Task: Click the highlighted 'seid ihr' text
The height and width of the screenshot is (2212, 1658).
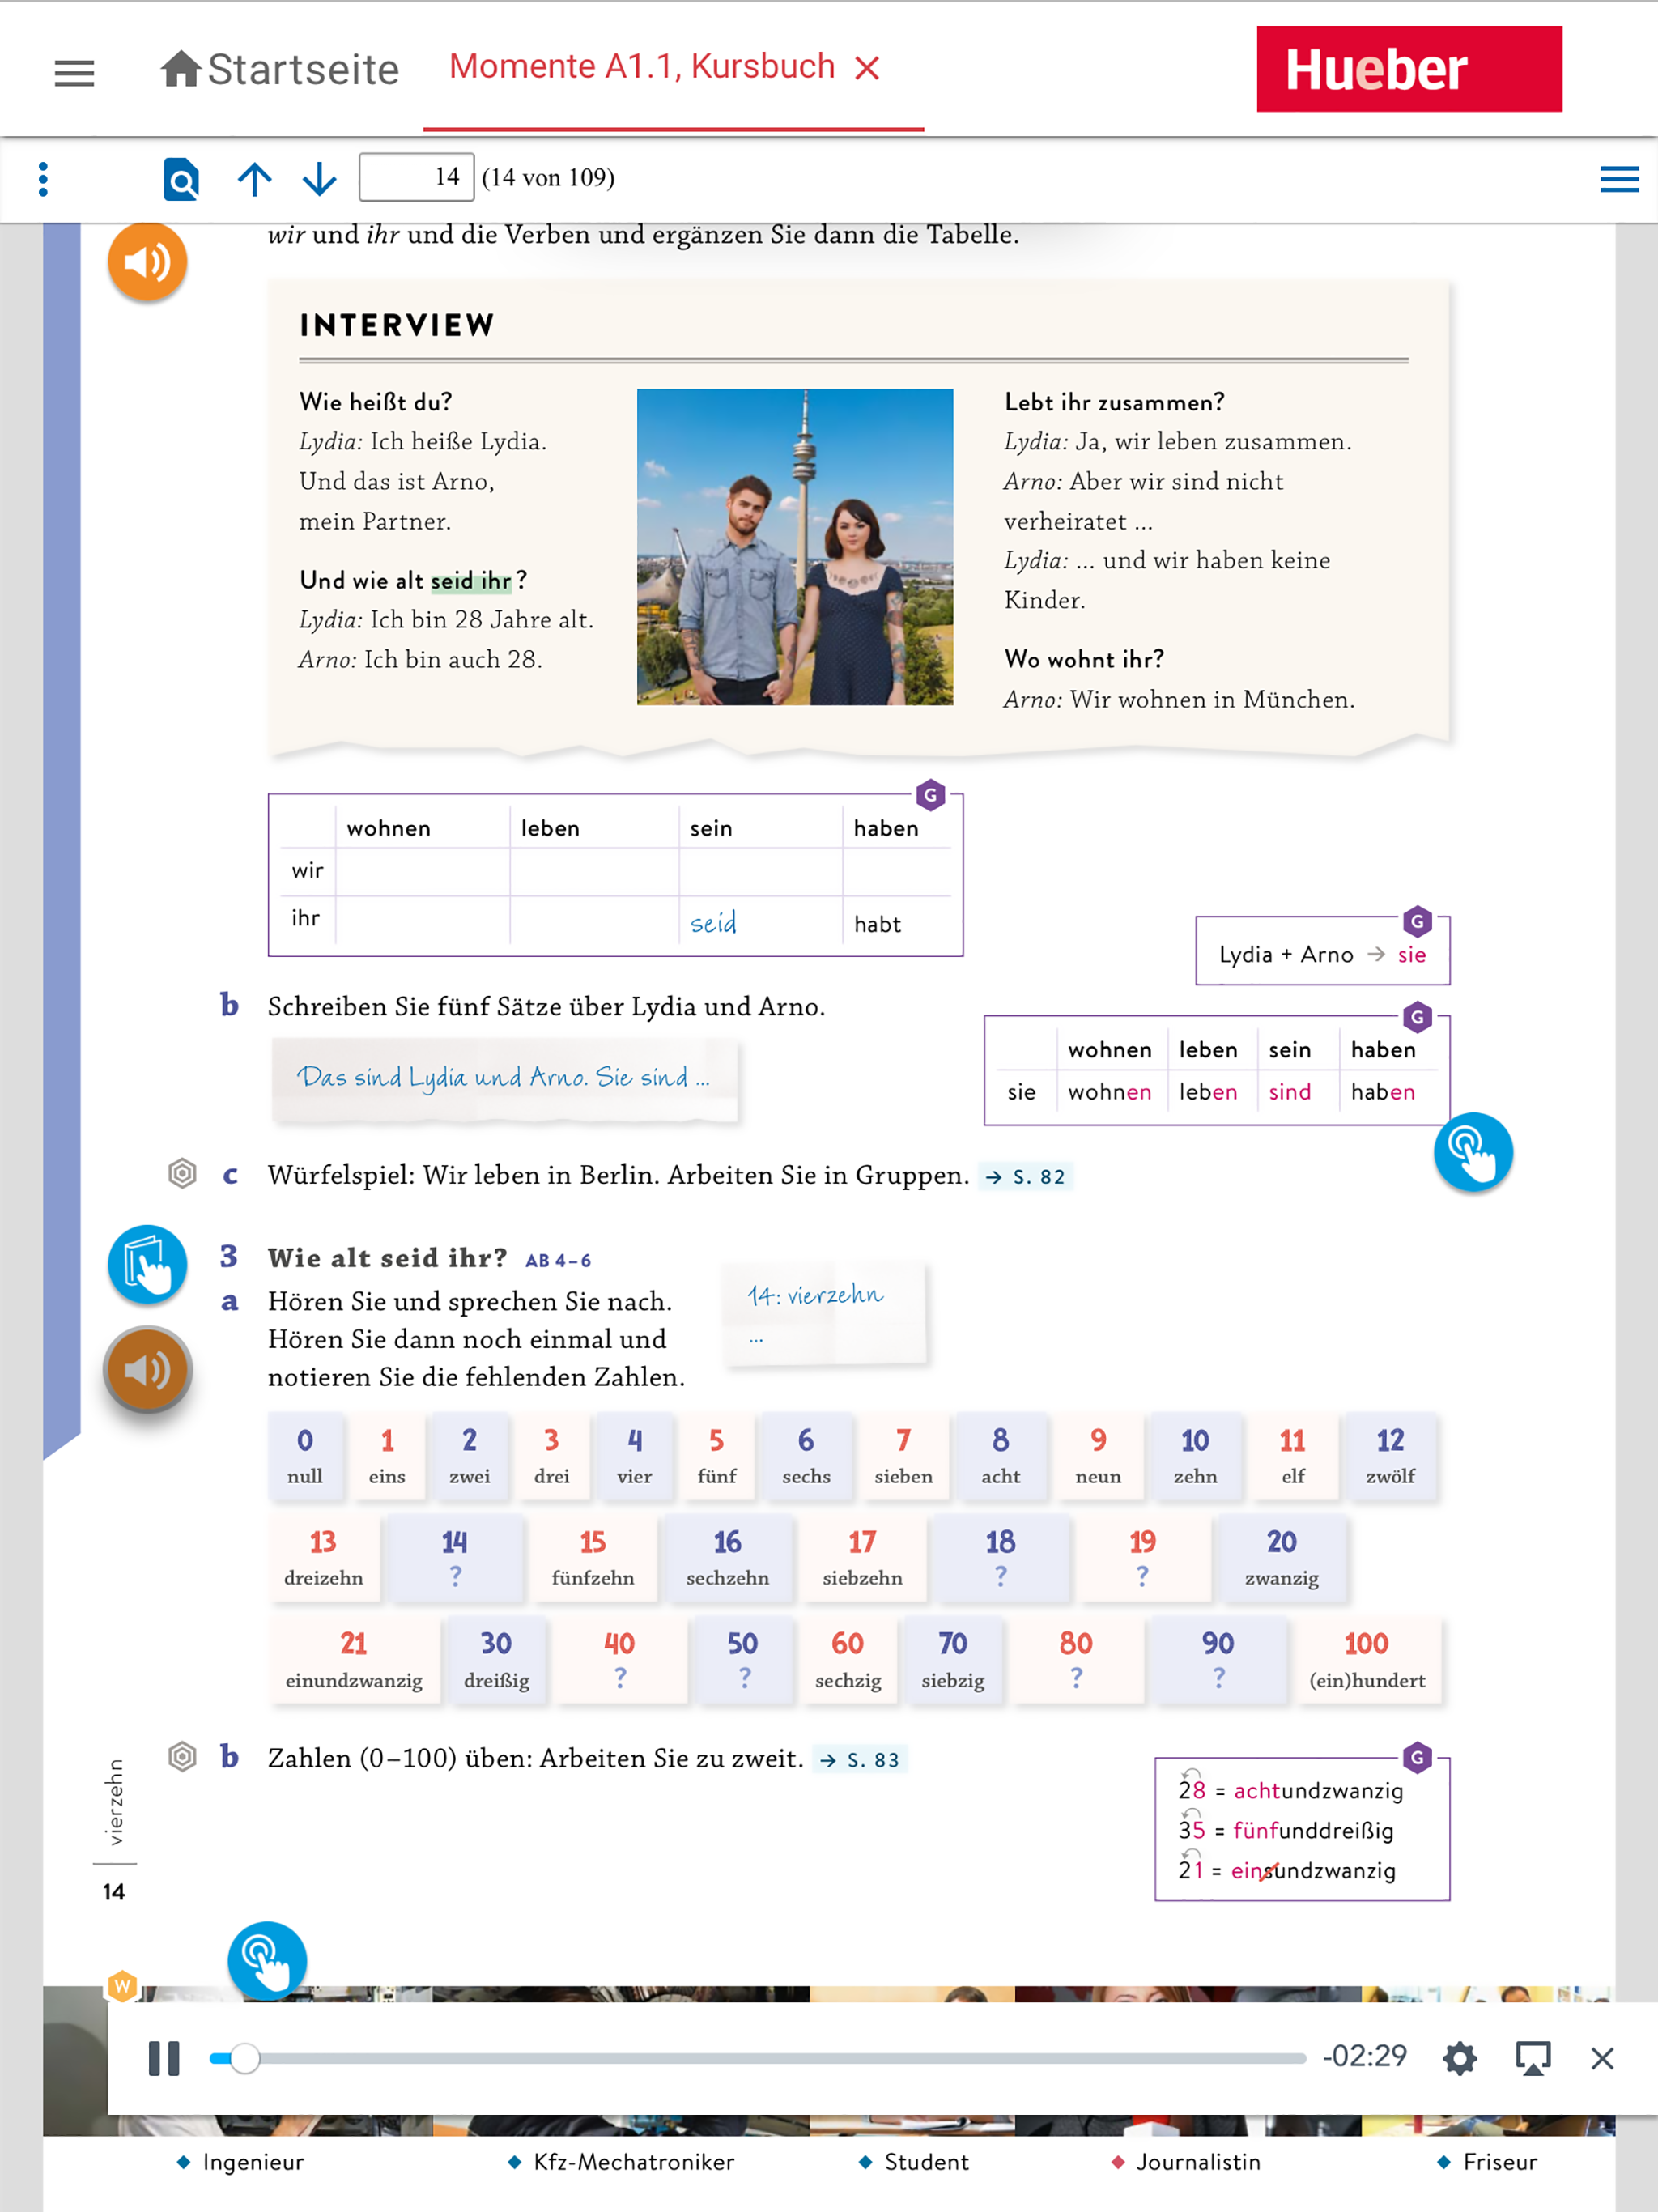Action: (471, 580)
